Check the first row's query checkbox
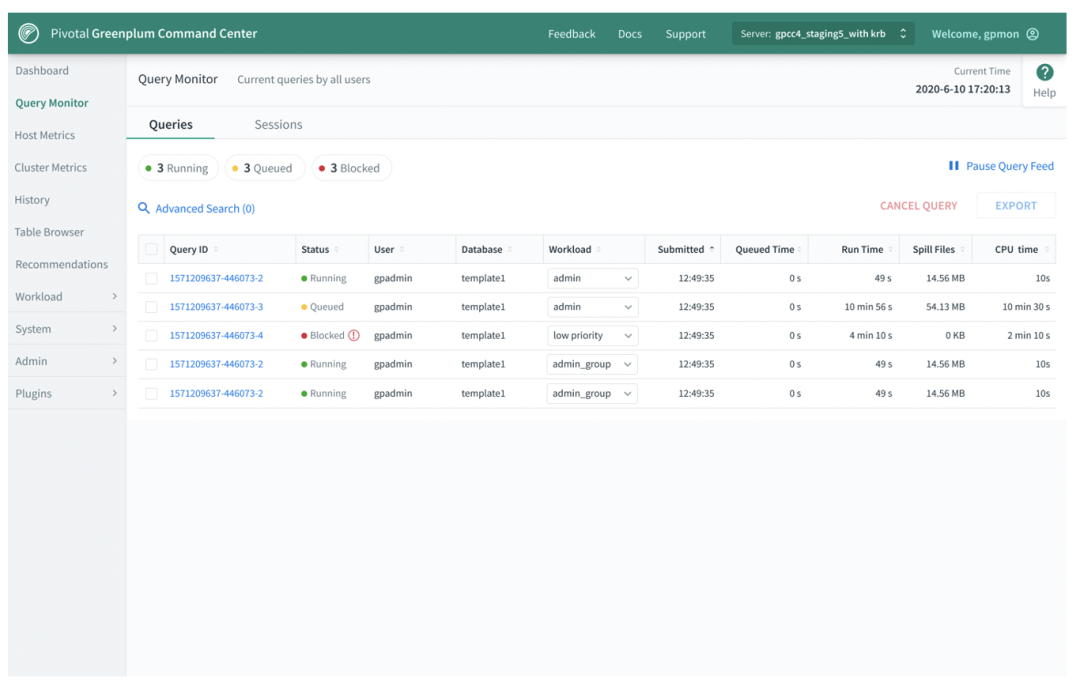Viewport: 1080px width, 697px height. click(152, 278)
